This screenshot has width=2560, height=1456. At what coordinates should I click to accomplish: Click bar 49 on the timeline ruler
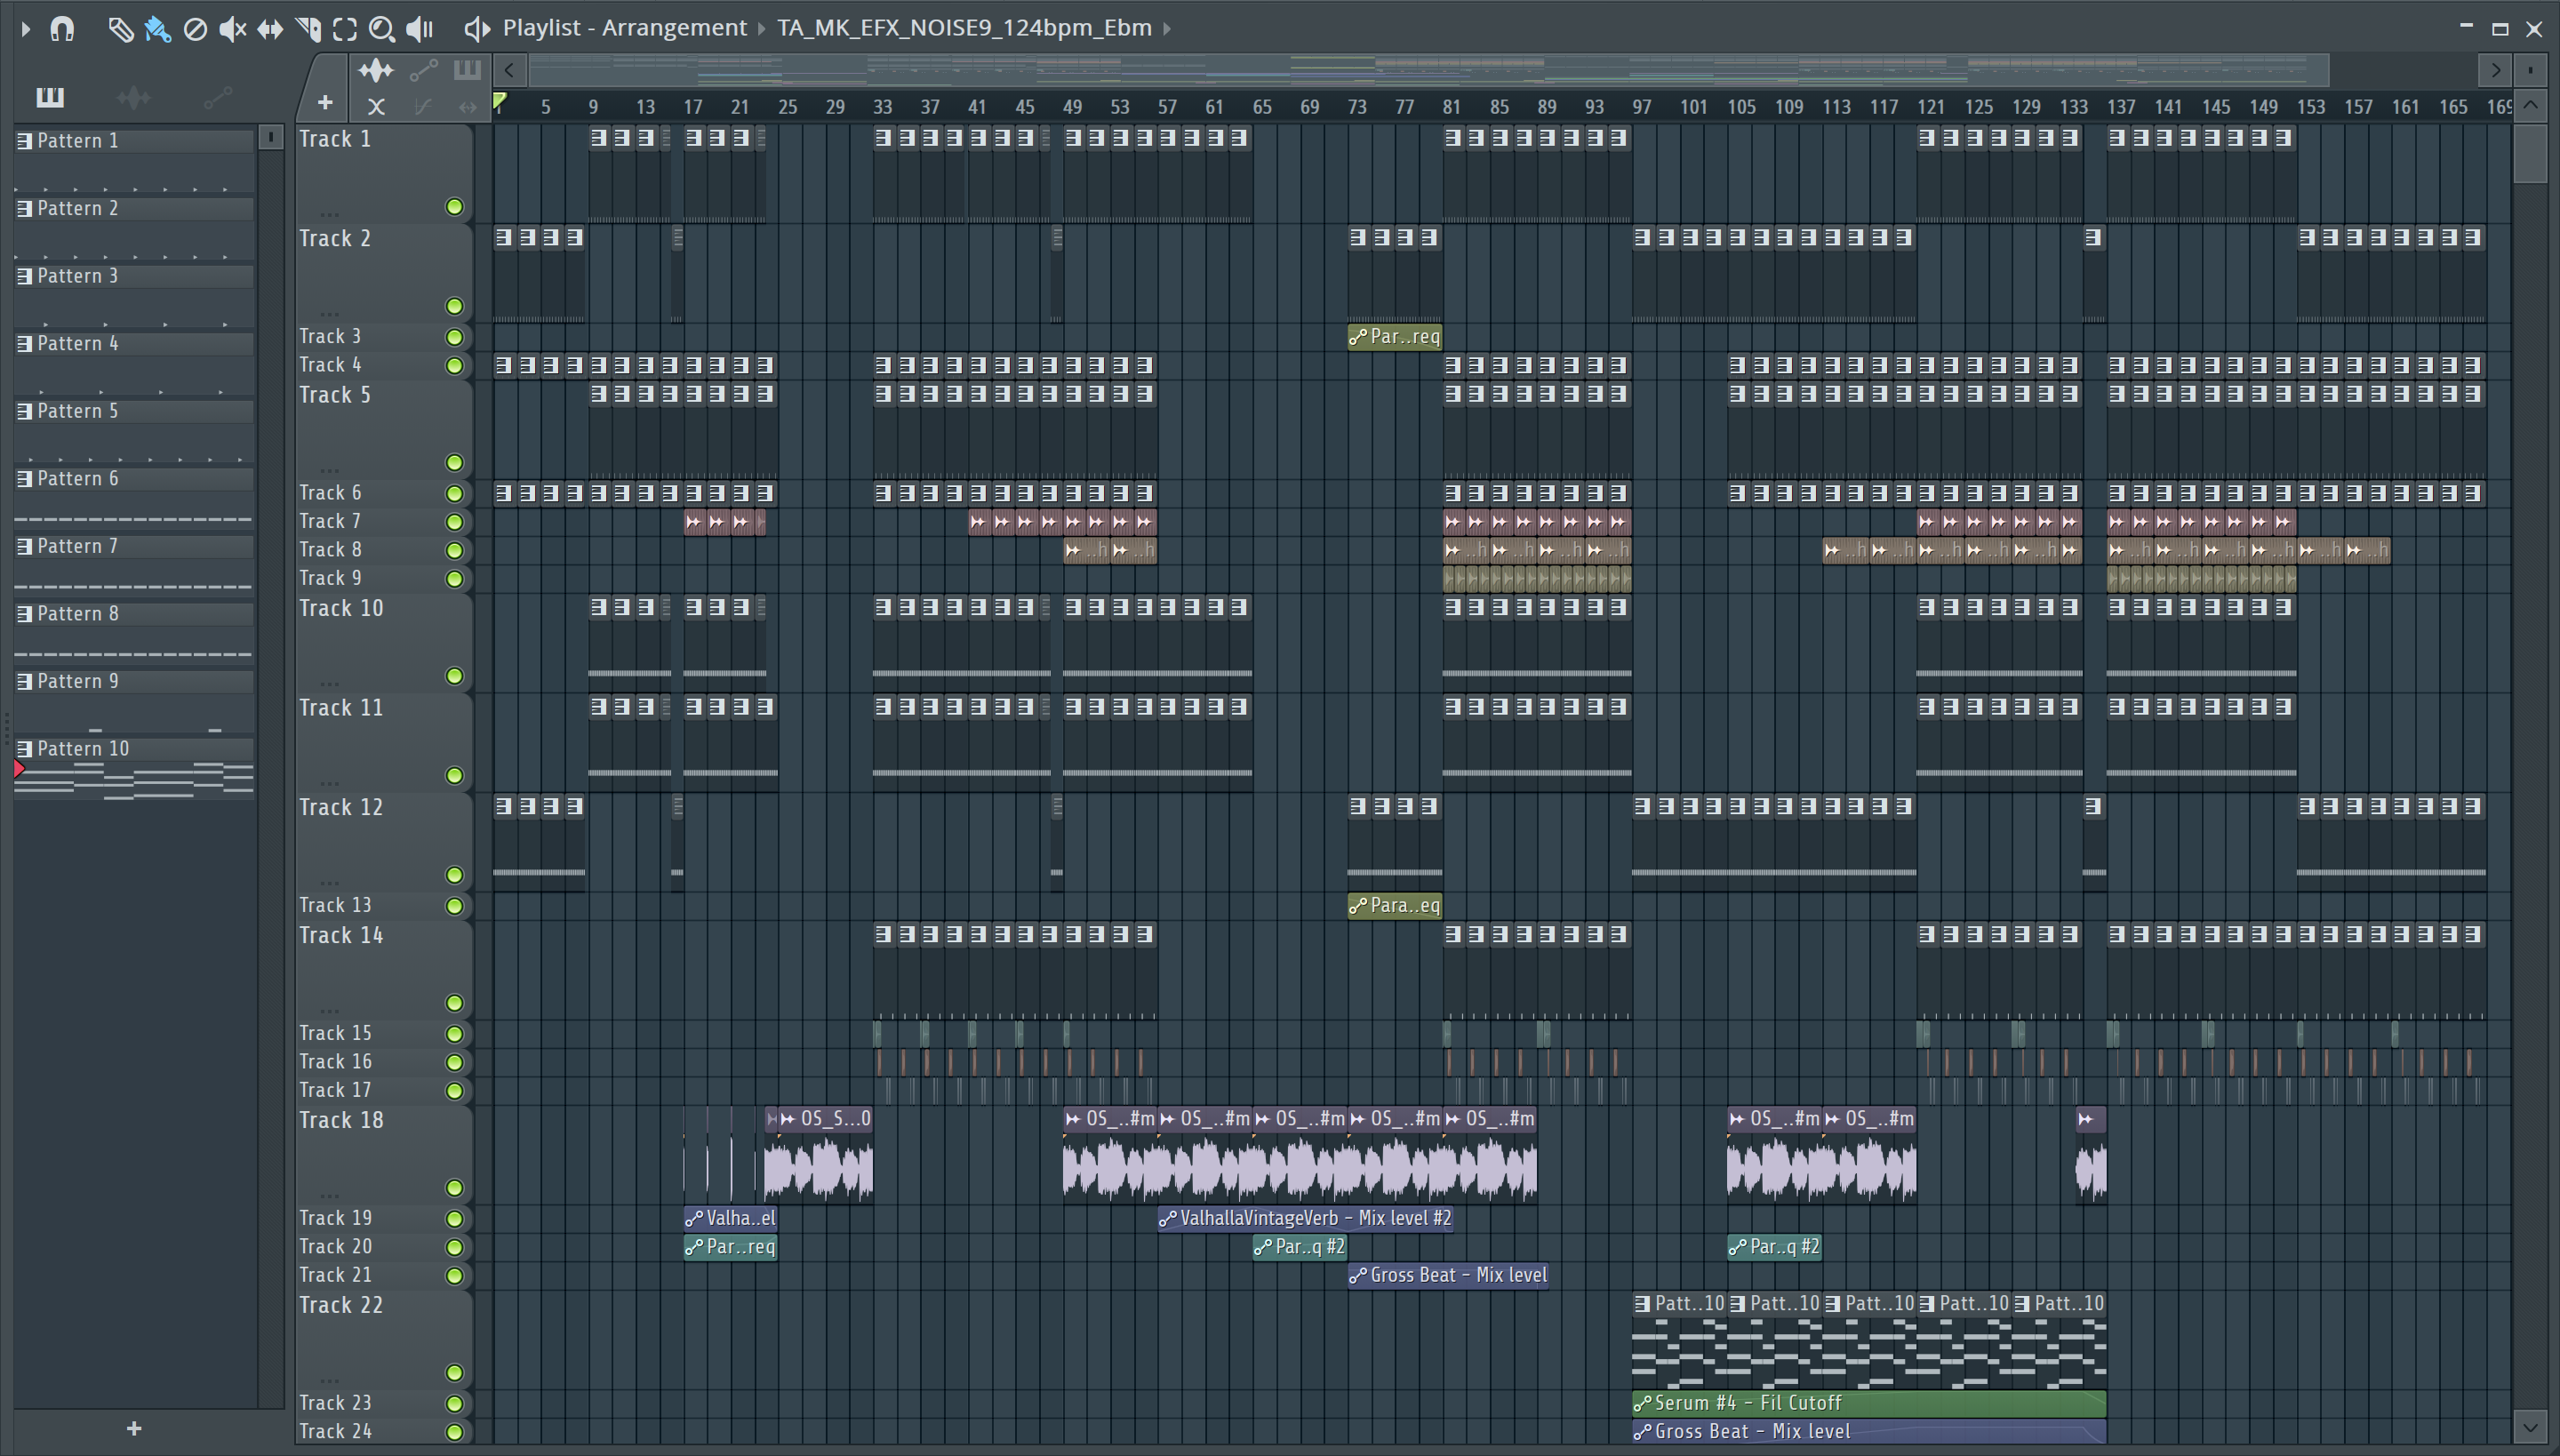[1072, 107]
